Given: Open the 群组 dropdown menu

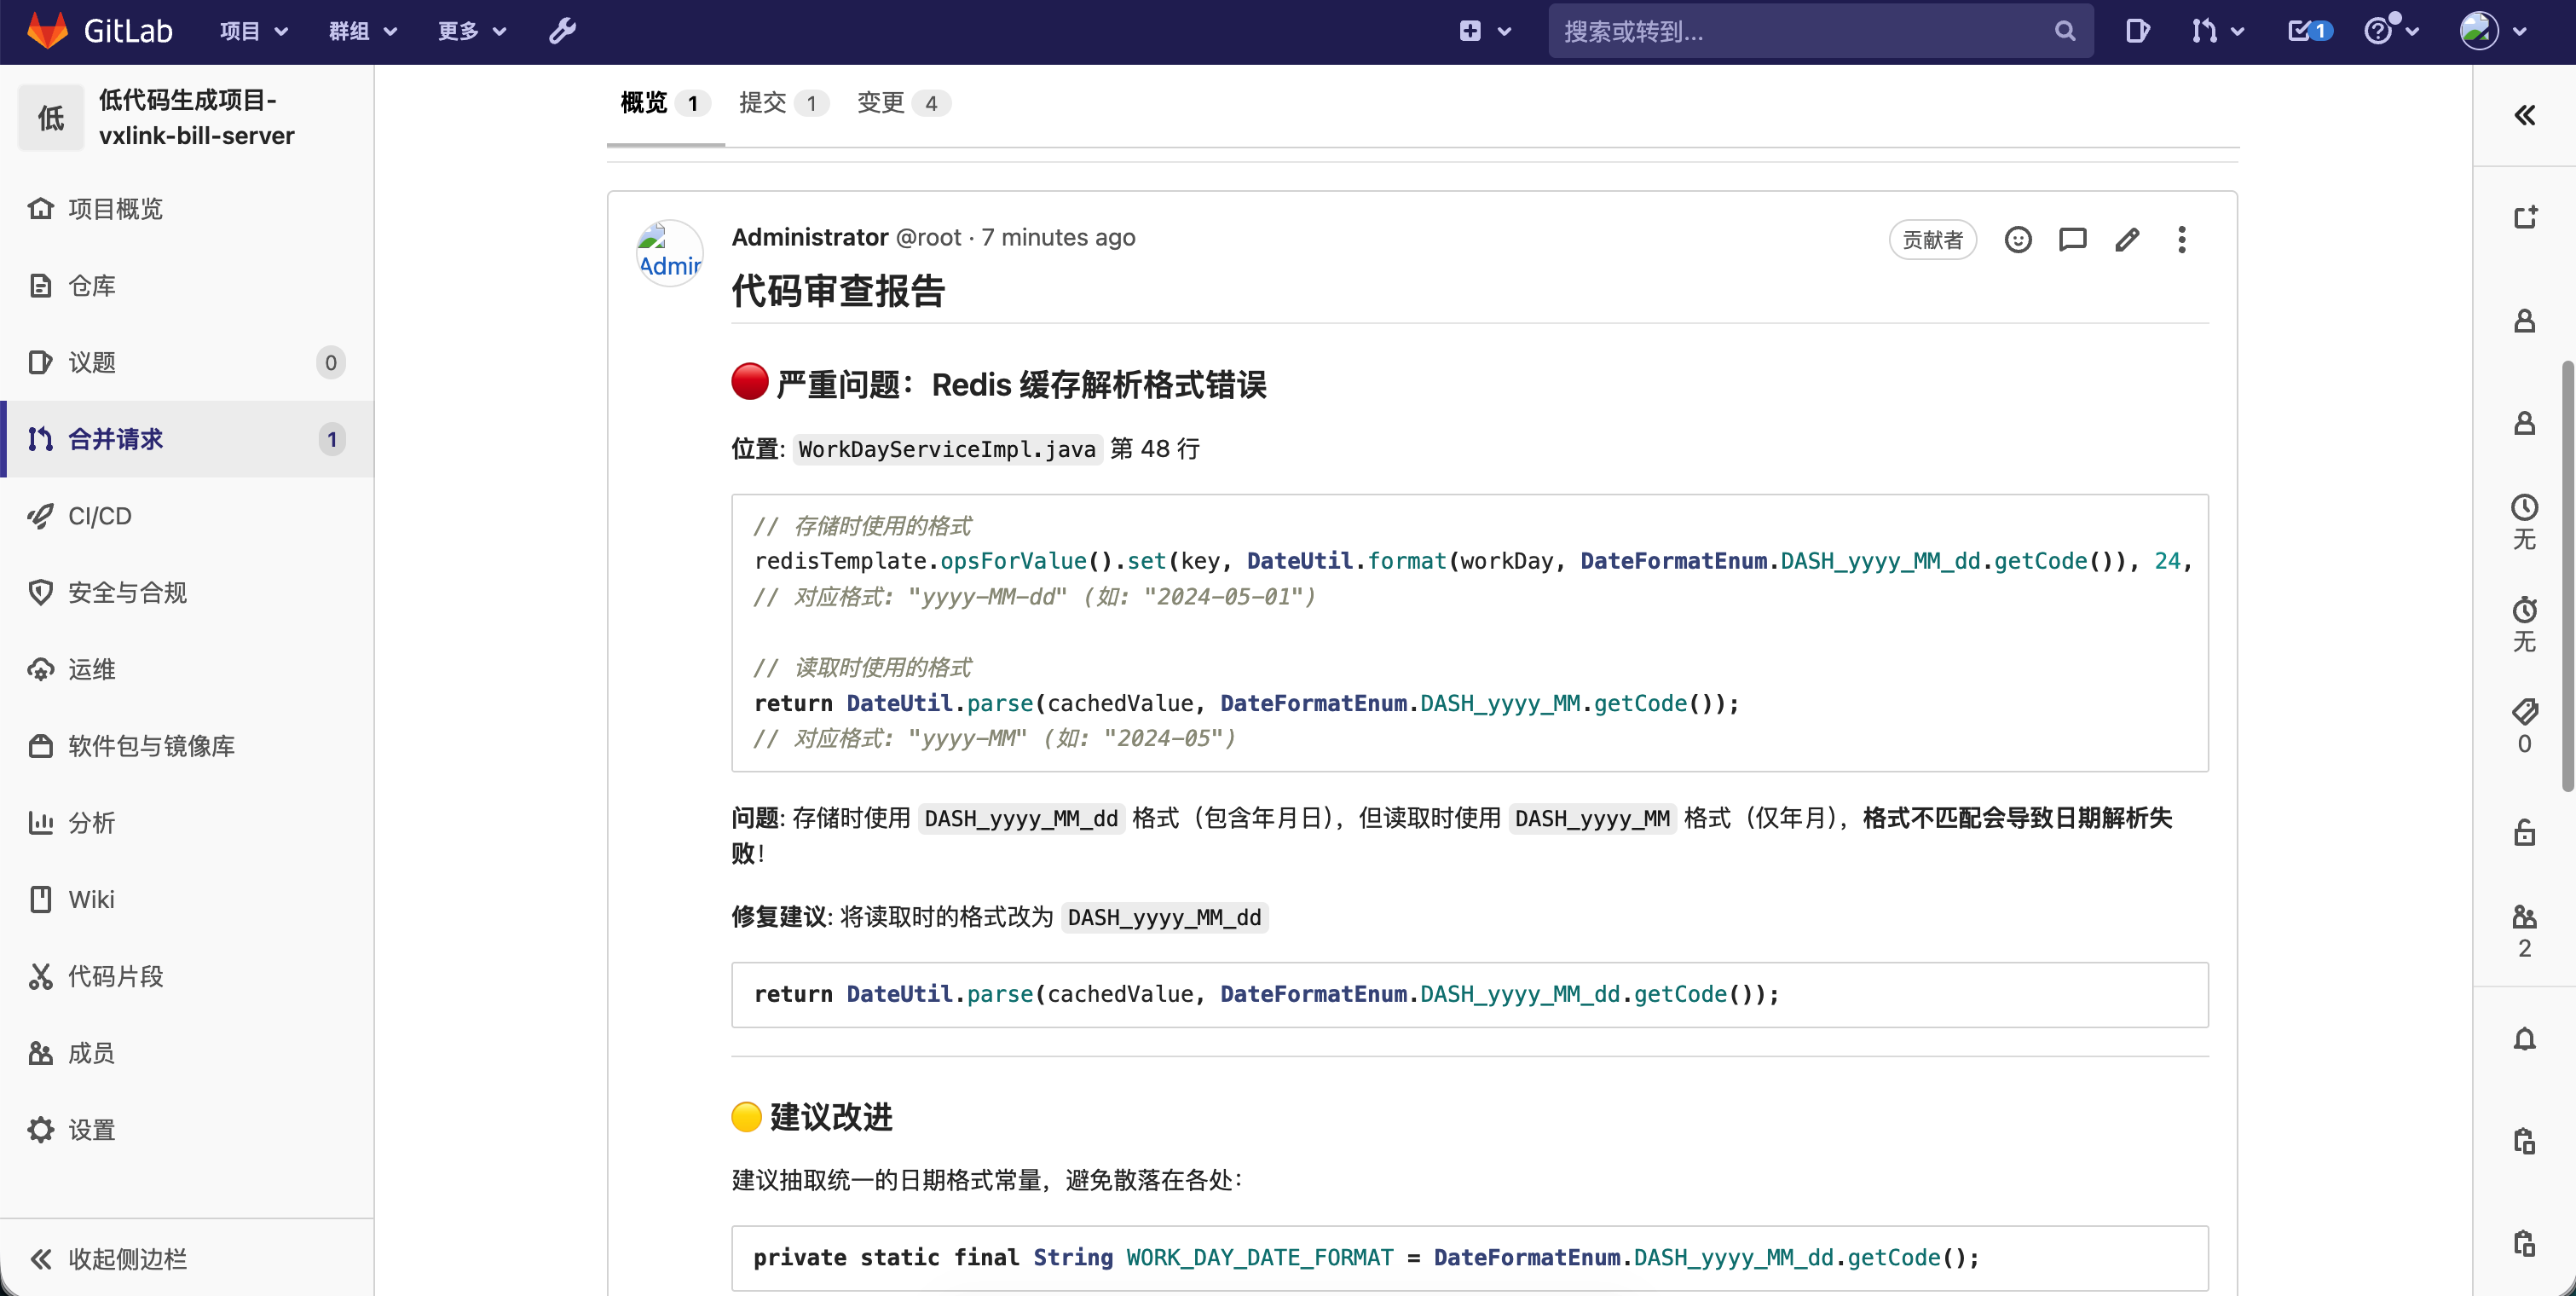Looking at the screenshot, I should tap(363, 31).
